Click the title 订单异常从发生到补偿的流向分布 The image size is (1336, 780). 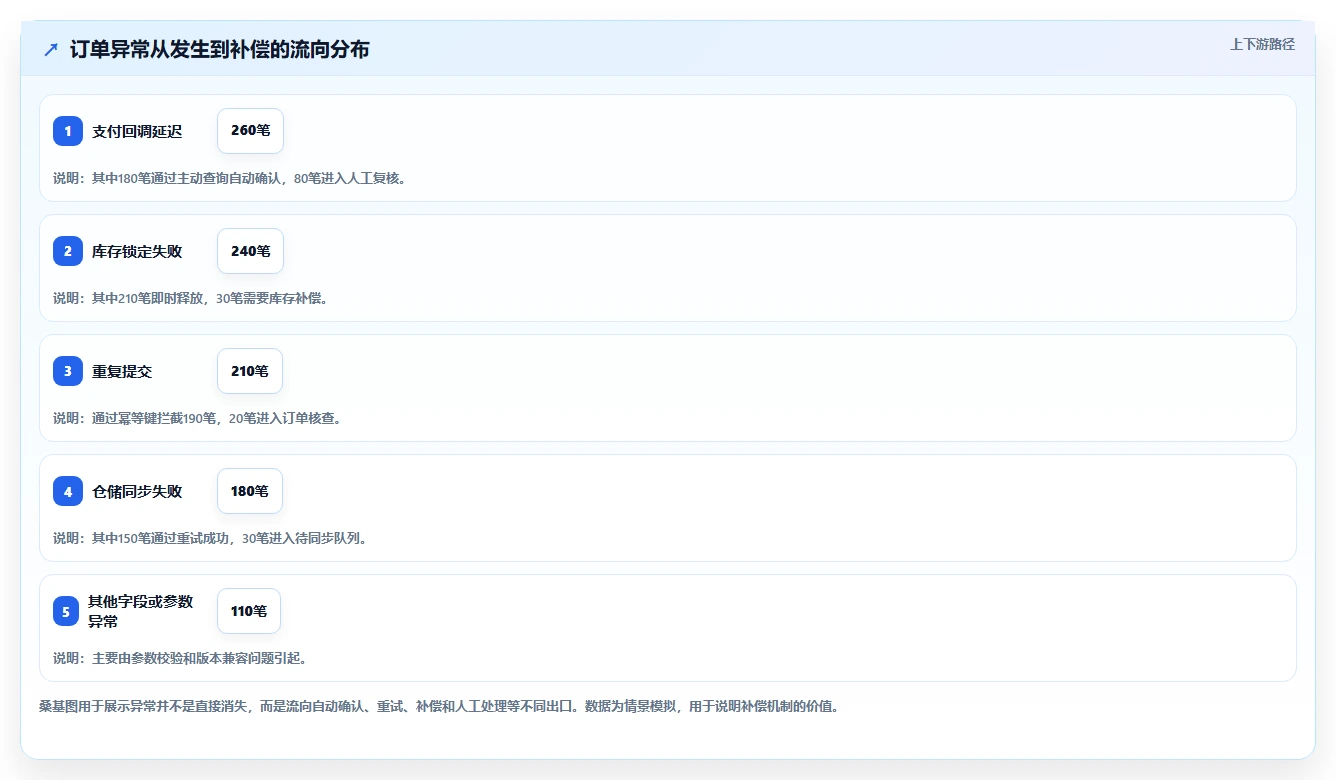tap(219, 49)
